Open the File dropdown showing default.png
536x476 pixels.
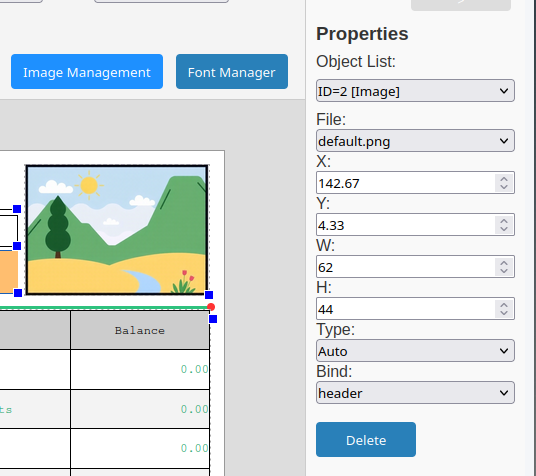click(415, 141)
